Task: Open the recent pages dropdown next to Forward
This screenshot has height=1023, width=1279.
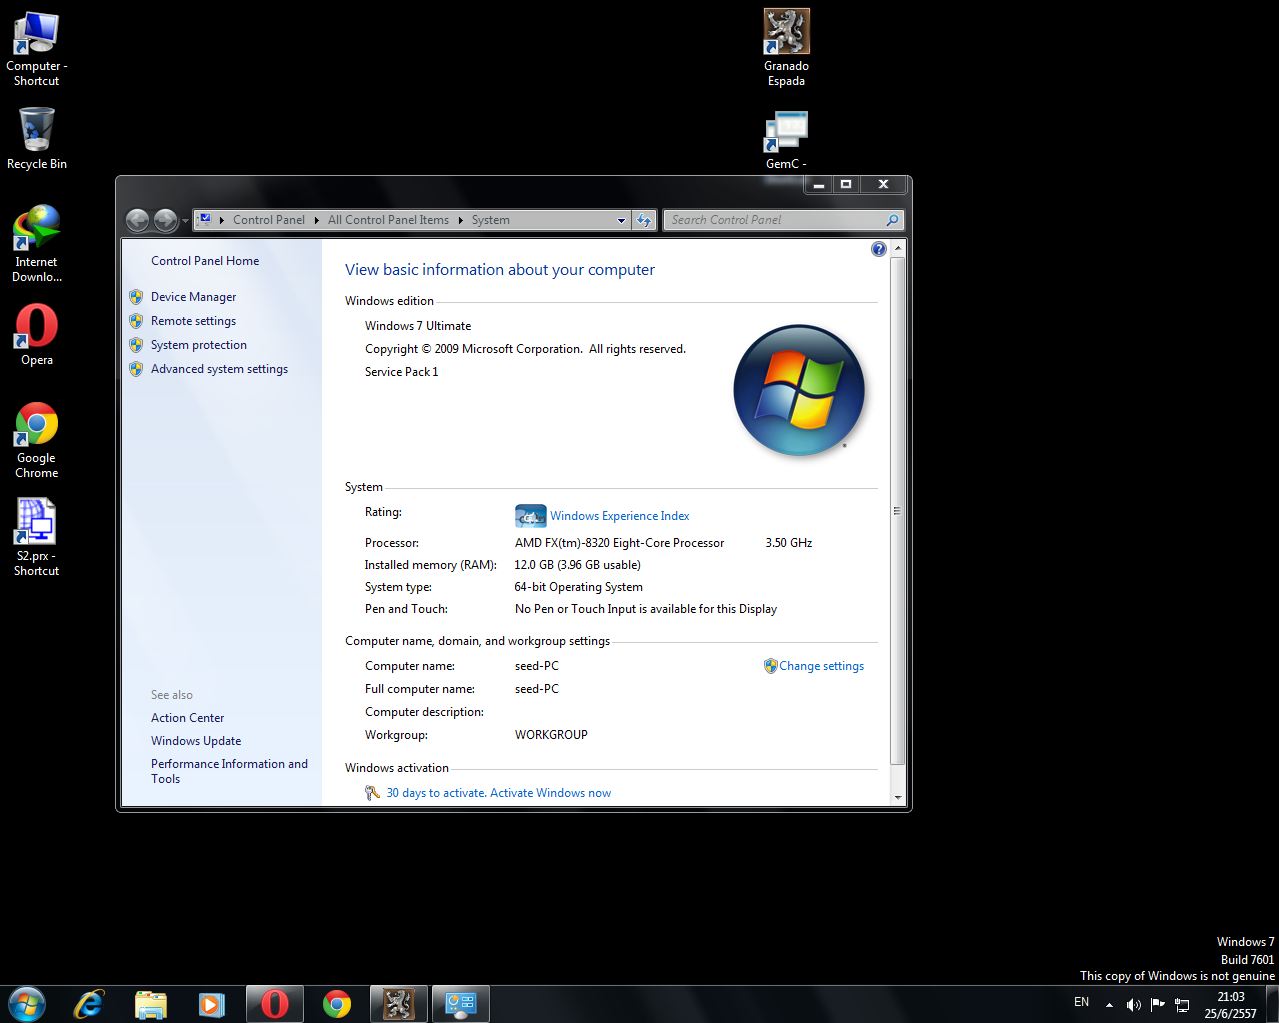Action: [x=185, y=221]
